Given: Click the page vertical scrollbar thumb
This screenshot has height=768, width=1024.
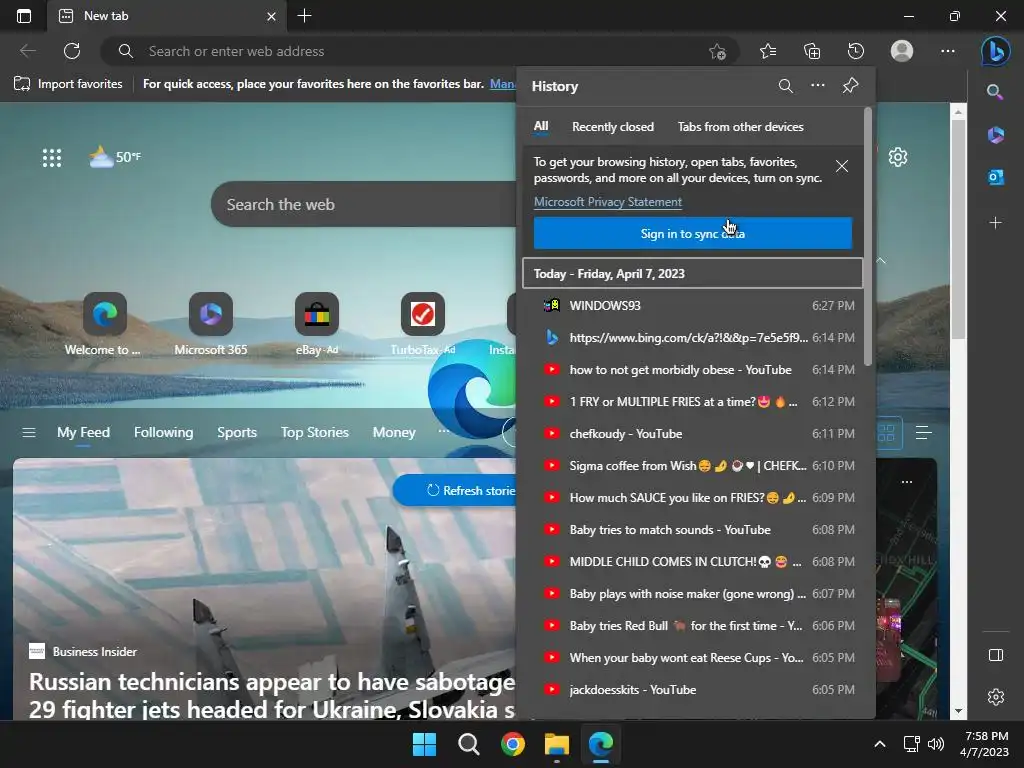Looking at the screenshot, I should (x=958, y=229).
